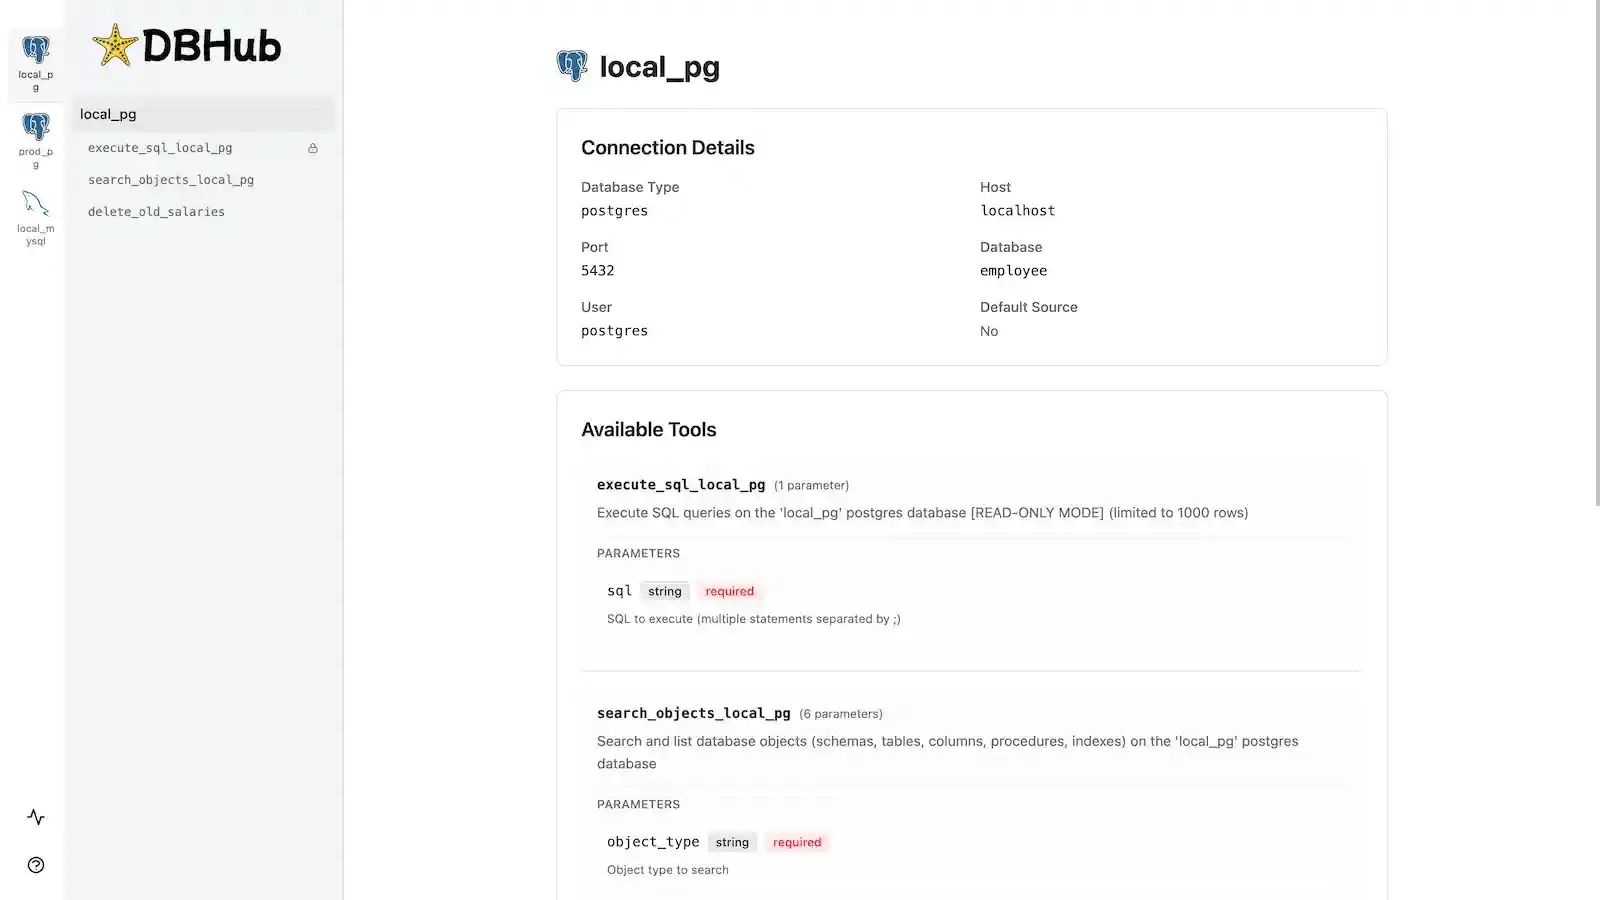Screen dimensions: 1600x900
Task: Click the string type badge for object_type
Action: tap(732, 842)
